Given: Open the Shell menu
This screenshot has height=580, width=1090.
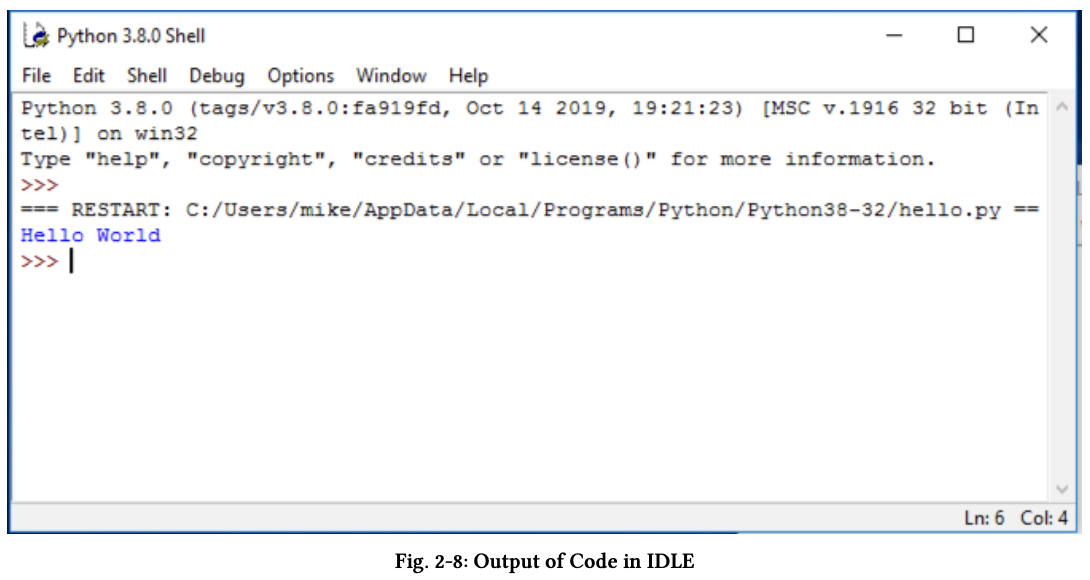Looking at the screenshot, I should 147,76.
